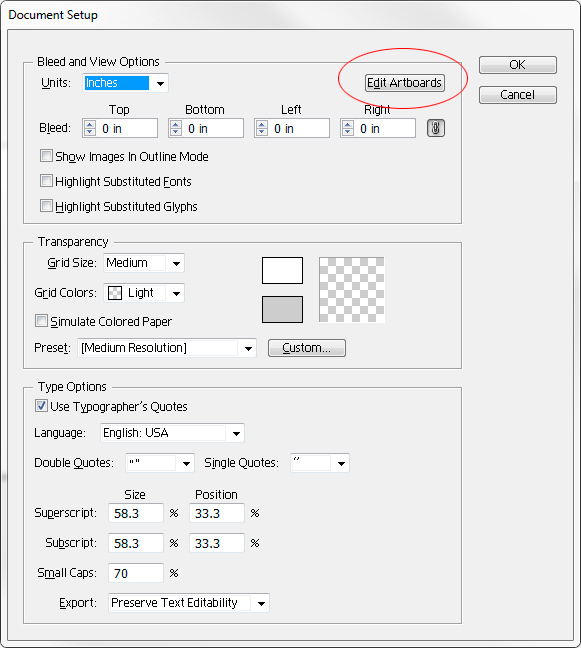
Task: Open the Preset Medium Resolution dropdown
Action: tap(167, 348)
